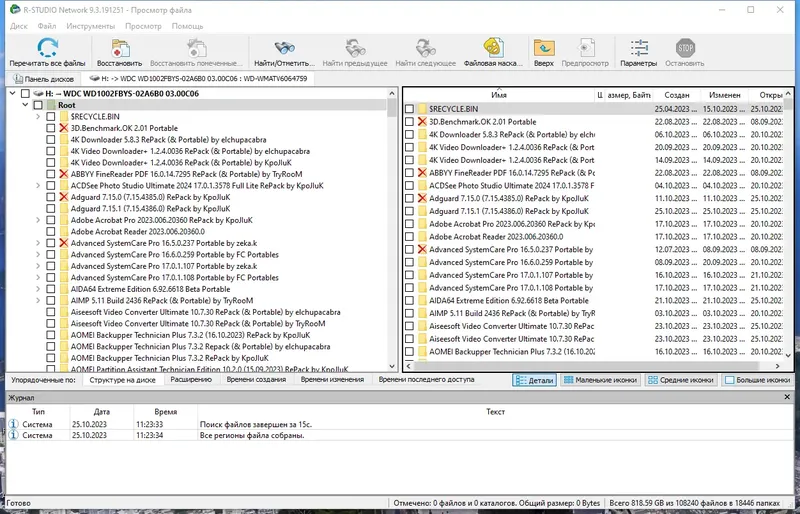Screen dimensions: 800x514
Task: Click the red X icon of ABBYY FineReader in right list
Action: click(422, 173)
